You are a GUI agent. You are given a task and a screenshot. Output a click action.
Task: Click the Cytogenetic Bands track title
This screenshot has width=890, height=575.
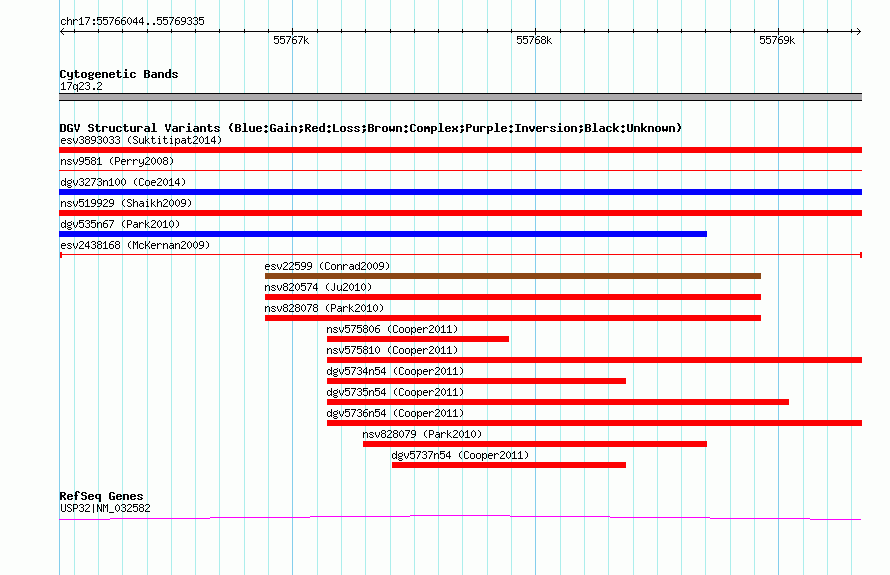tap(119, 74)
